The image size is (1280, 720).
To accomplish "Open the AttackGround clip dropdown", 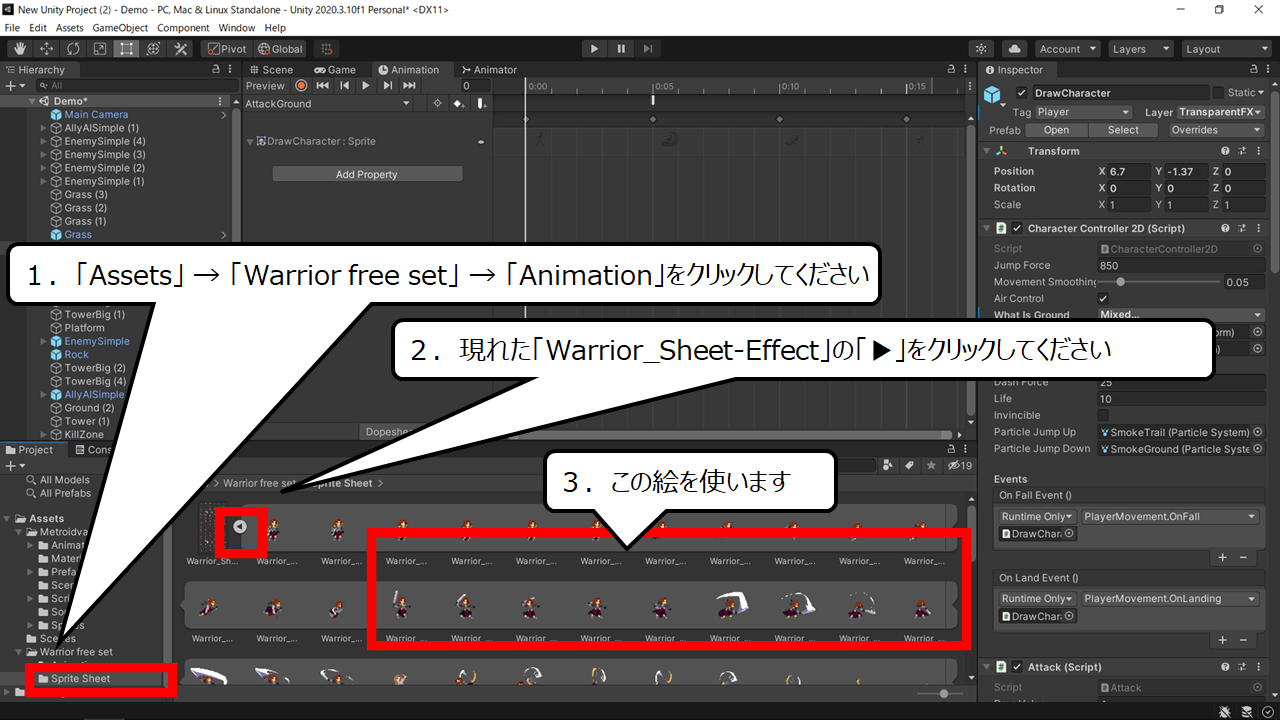I will [328, 104].
